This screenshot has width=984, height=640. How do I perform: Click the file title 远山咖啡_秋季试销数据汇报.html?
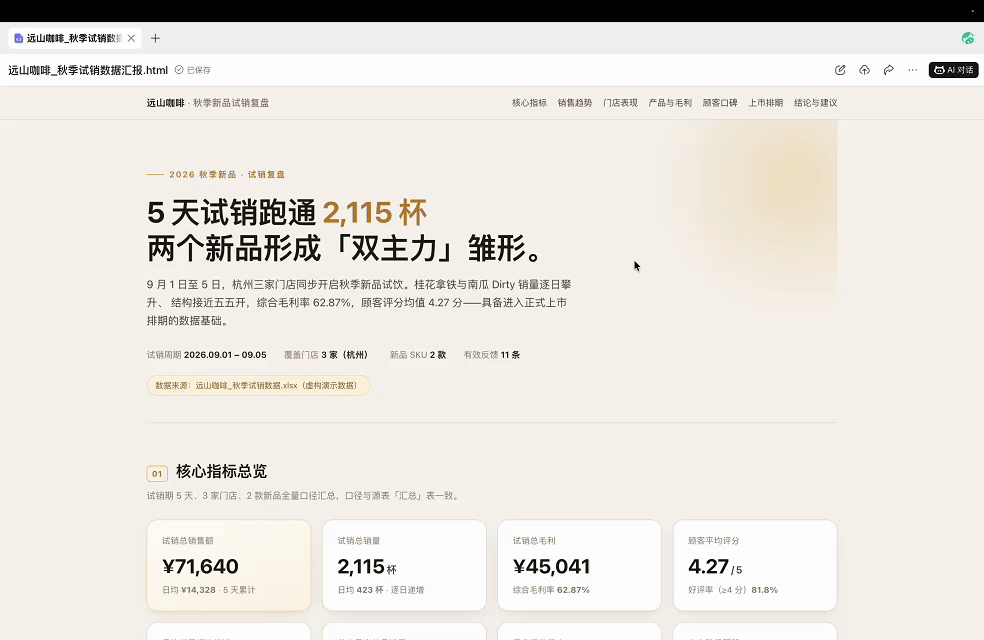[x=88, y=70]
